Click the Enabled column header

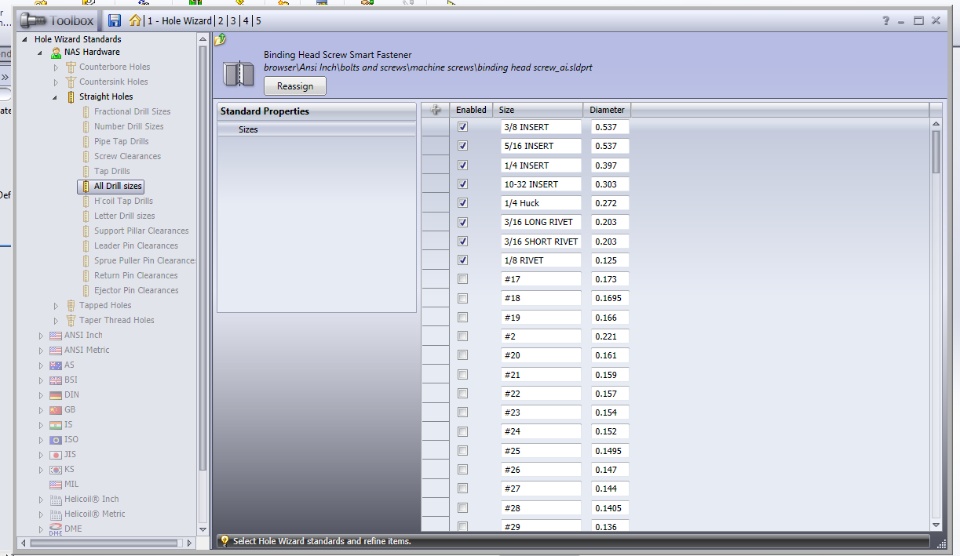(x=471, y=110)
